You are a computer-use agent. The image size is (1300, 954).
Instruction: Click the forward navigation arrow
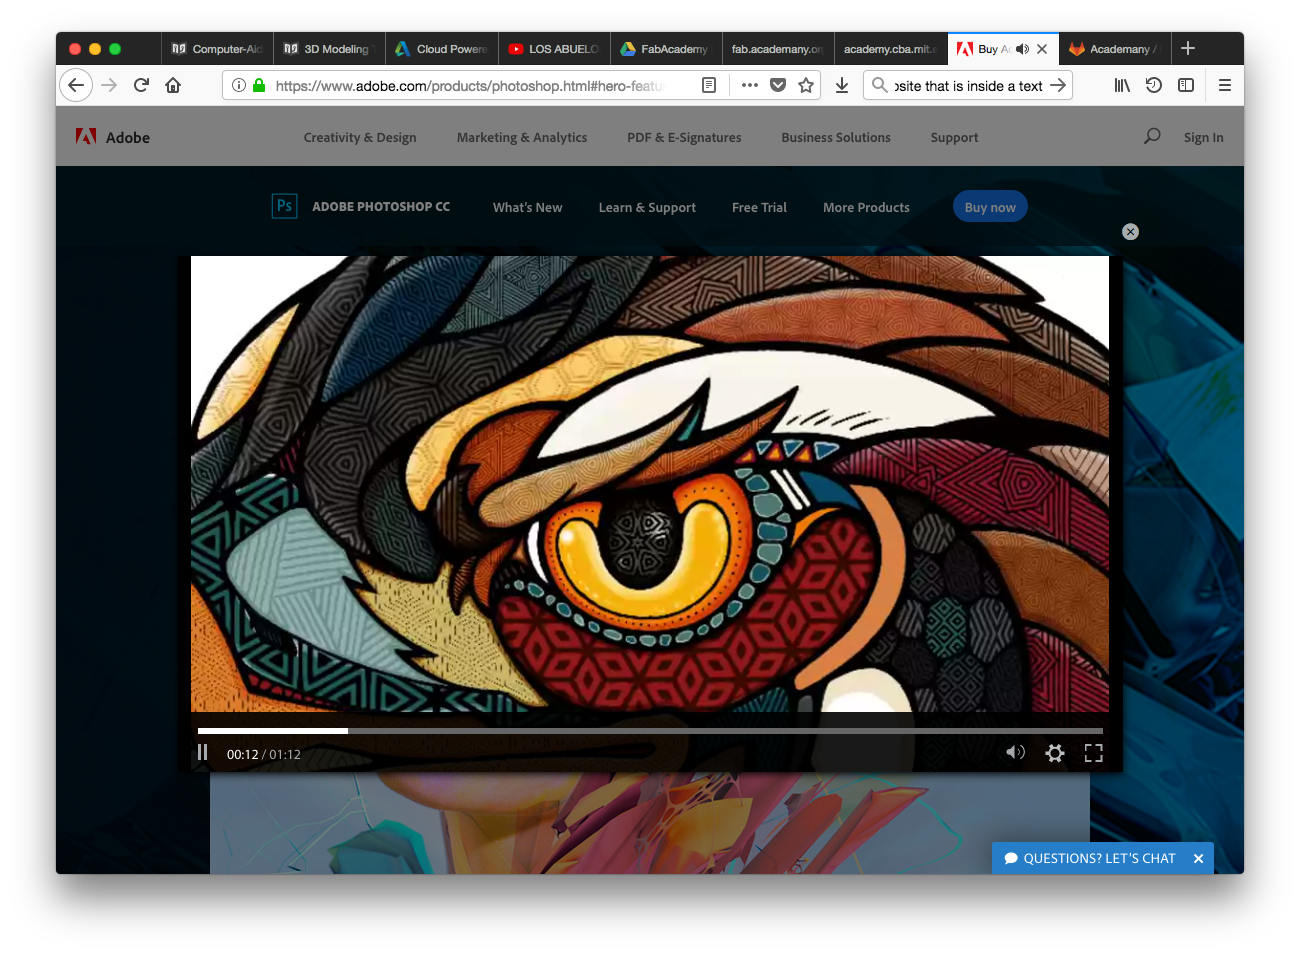[109, 86]
